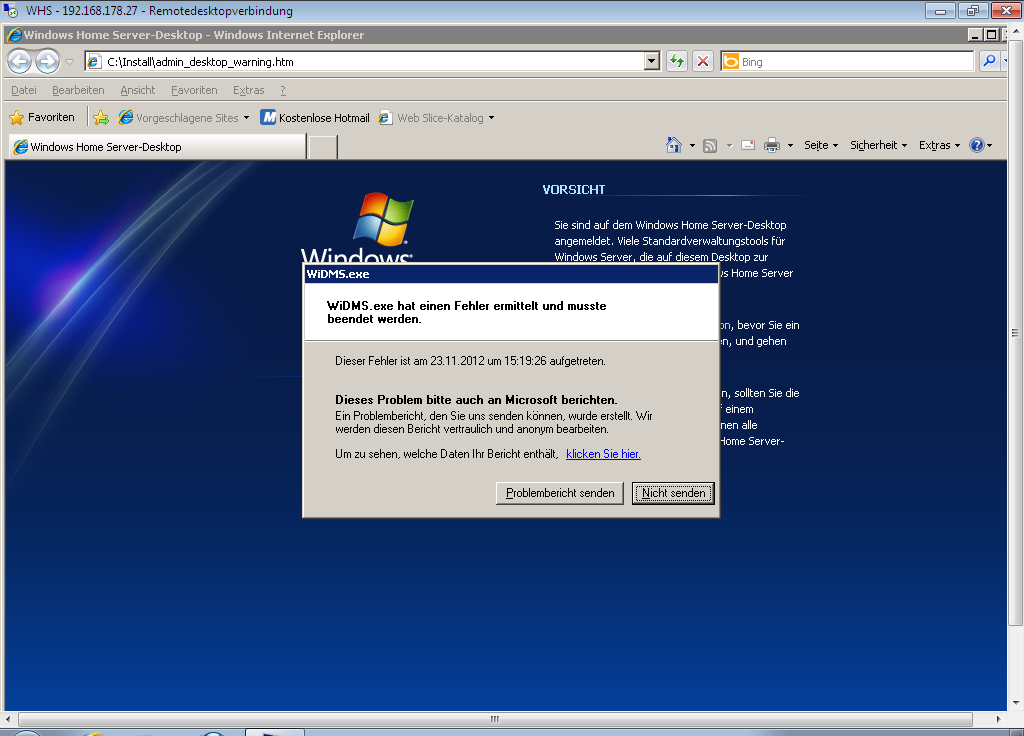Open the Seite dropdown menu
1024x736 pixels.
[x=821, y=145]
